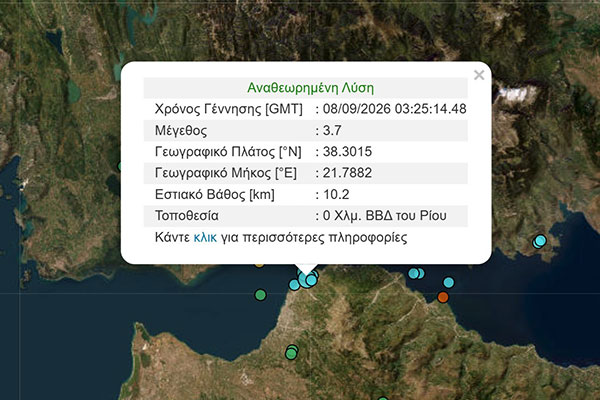Click the green marker pair on land

coord(292,352)
